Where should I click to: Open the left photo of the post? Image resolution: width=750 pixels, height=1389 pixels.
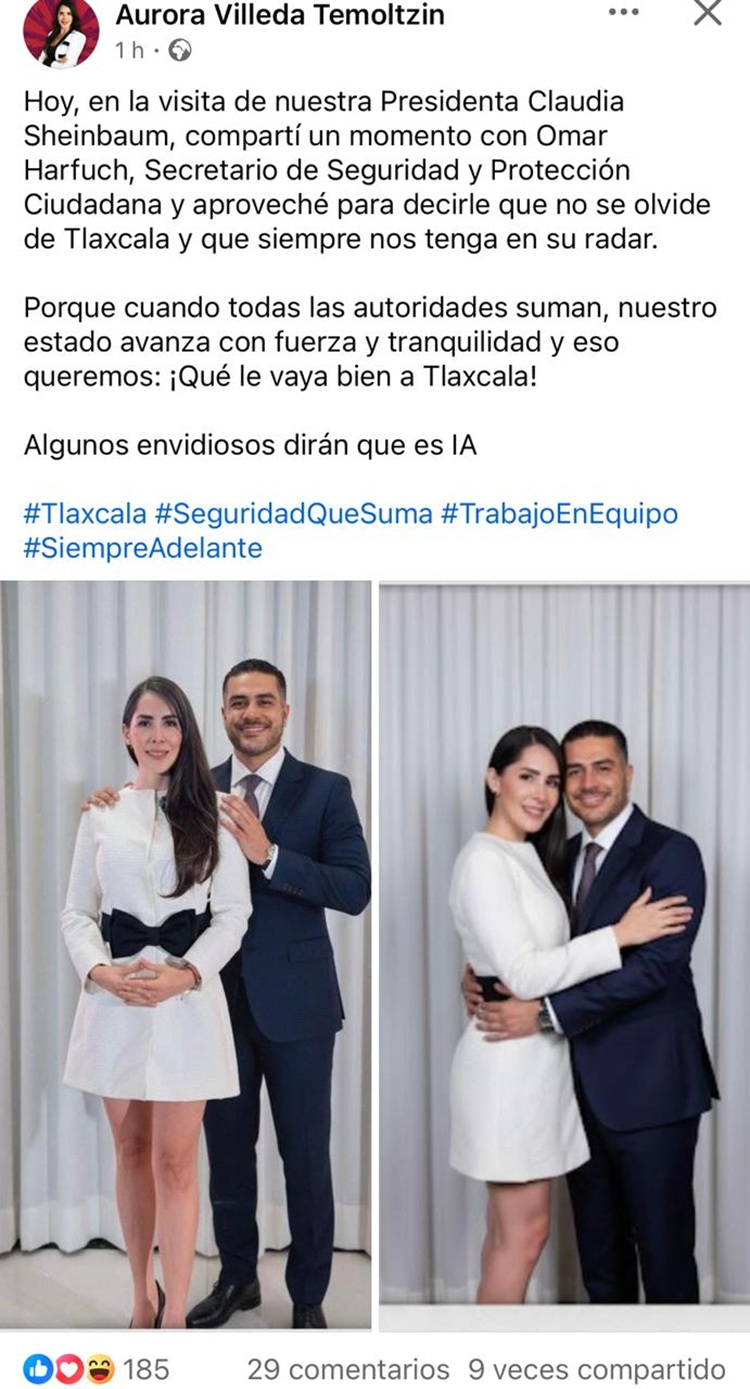tap(186, 955)
